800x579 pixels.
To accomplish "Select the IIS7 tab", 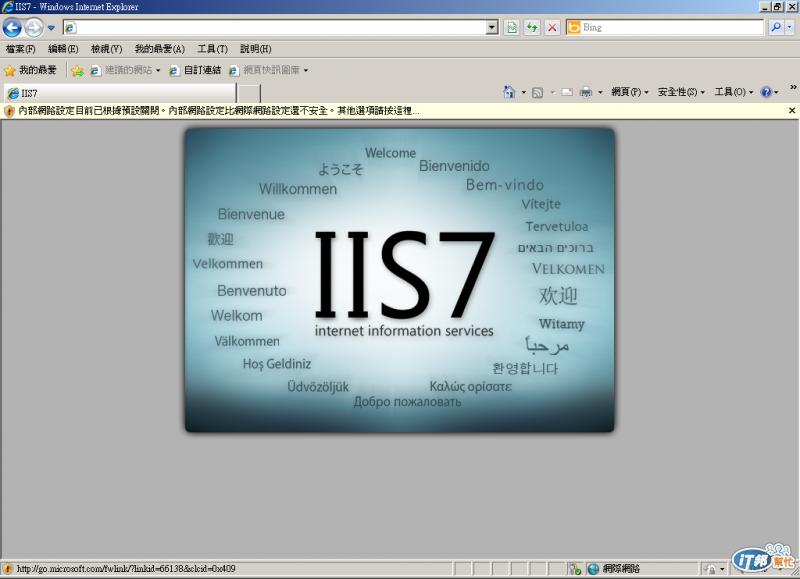I will click(120, 93).
